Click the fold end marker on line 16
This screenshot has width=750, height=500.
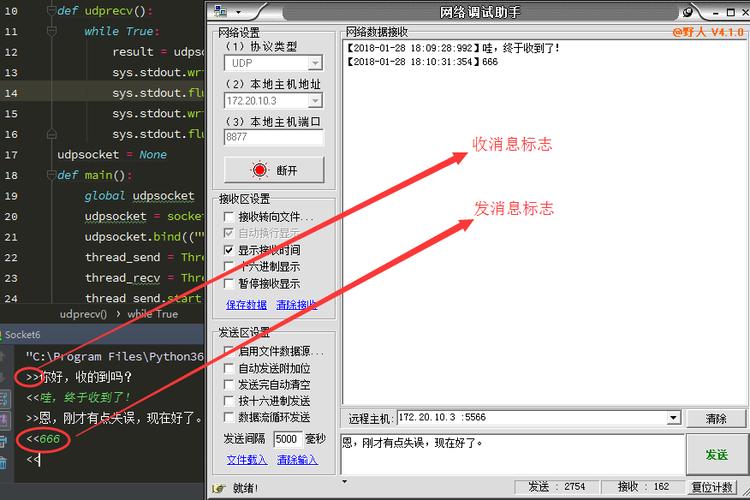52,134
